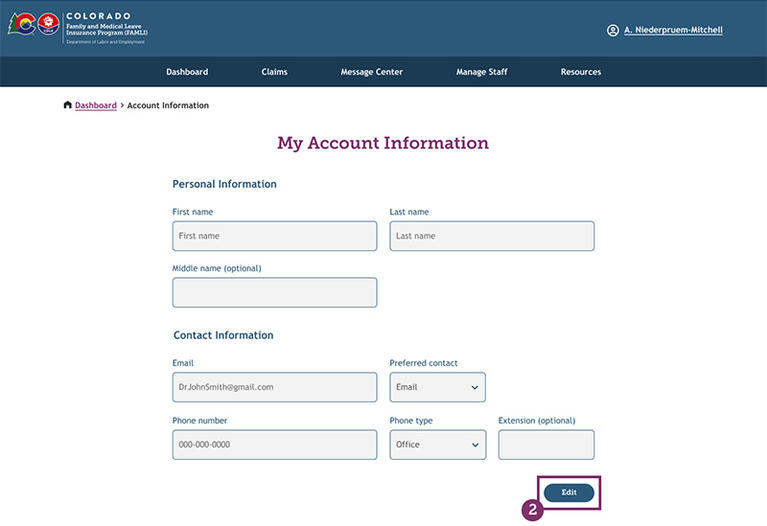
Task: Open the Message Center
Action: pos(371,71)
